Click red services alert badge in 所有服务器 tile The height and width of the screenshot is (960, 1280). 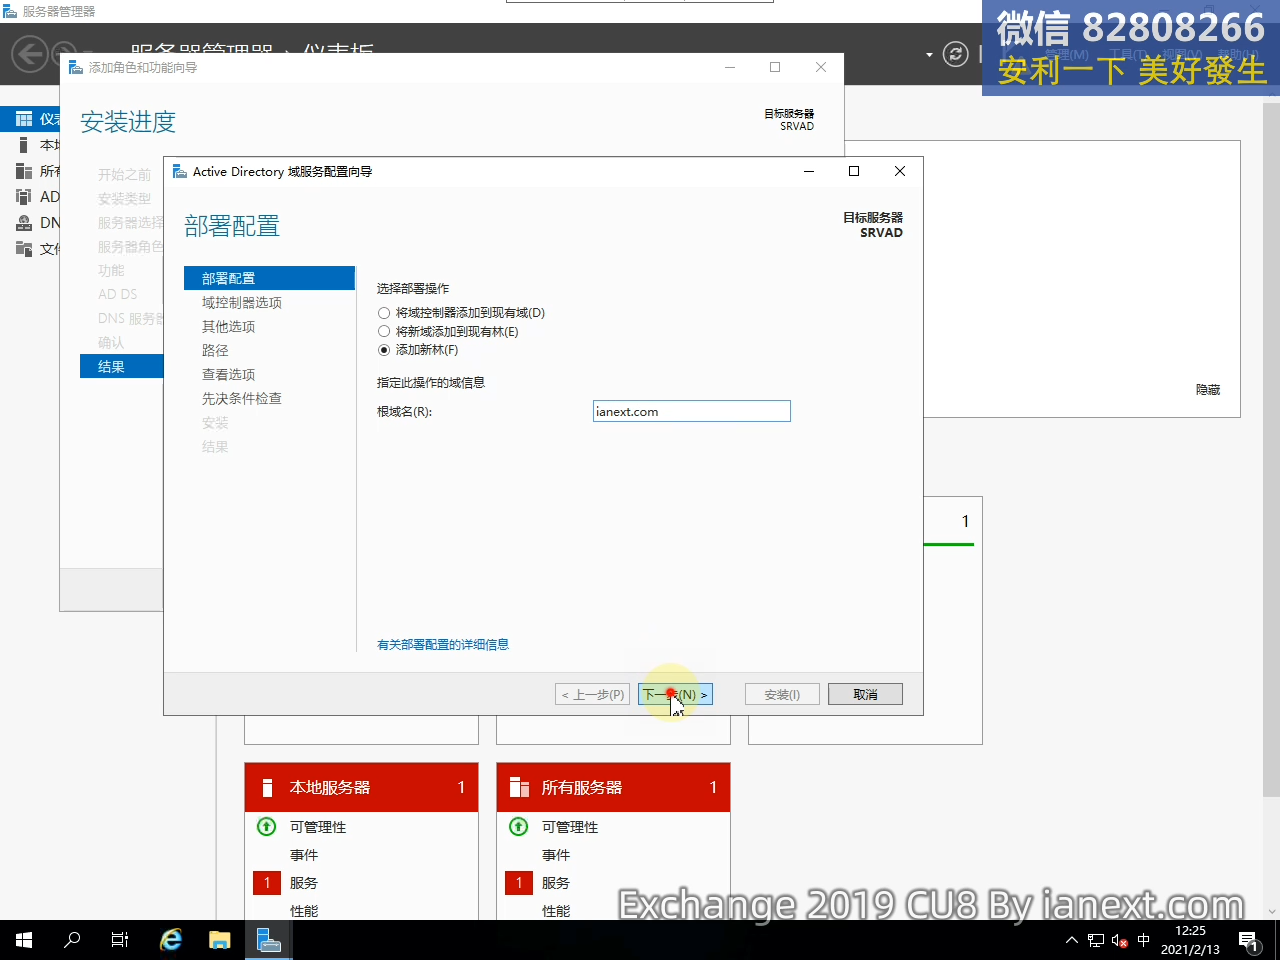pos(519,883)
